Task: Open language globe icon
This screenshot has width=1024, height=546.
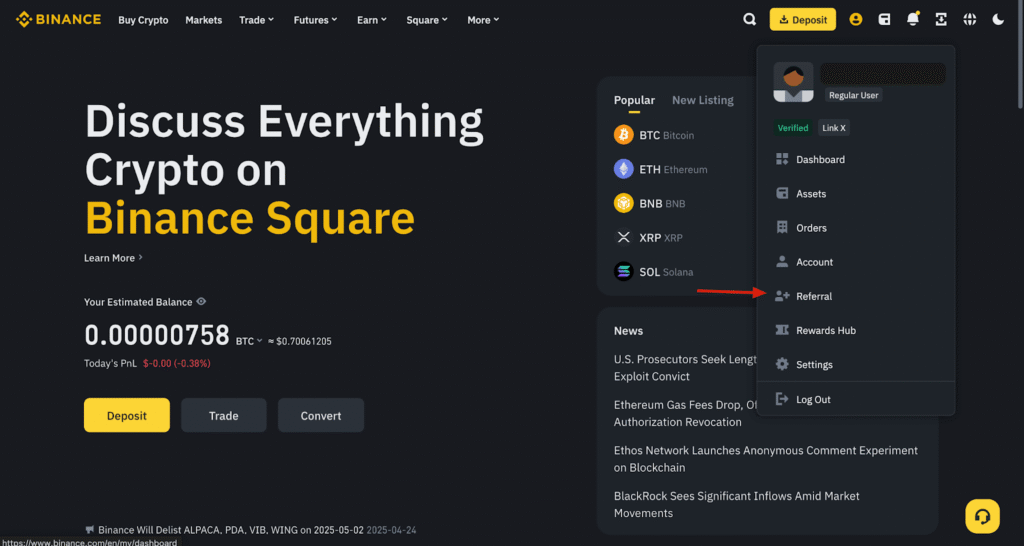Action: [969, 19]
